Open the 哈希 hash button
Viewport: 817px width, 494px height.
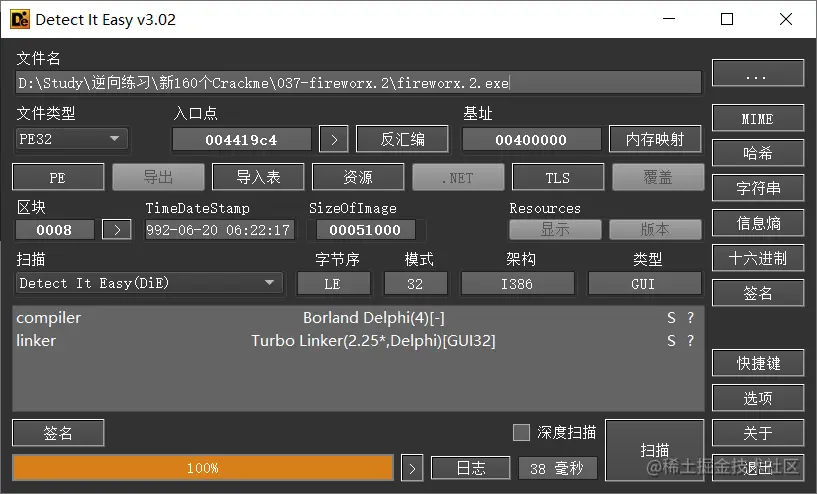click(758, 153)
